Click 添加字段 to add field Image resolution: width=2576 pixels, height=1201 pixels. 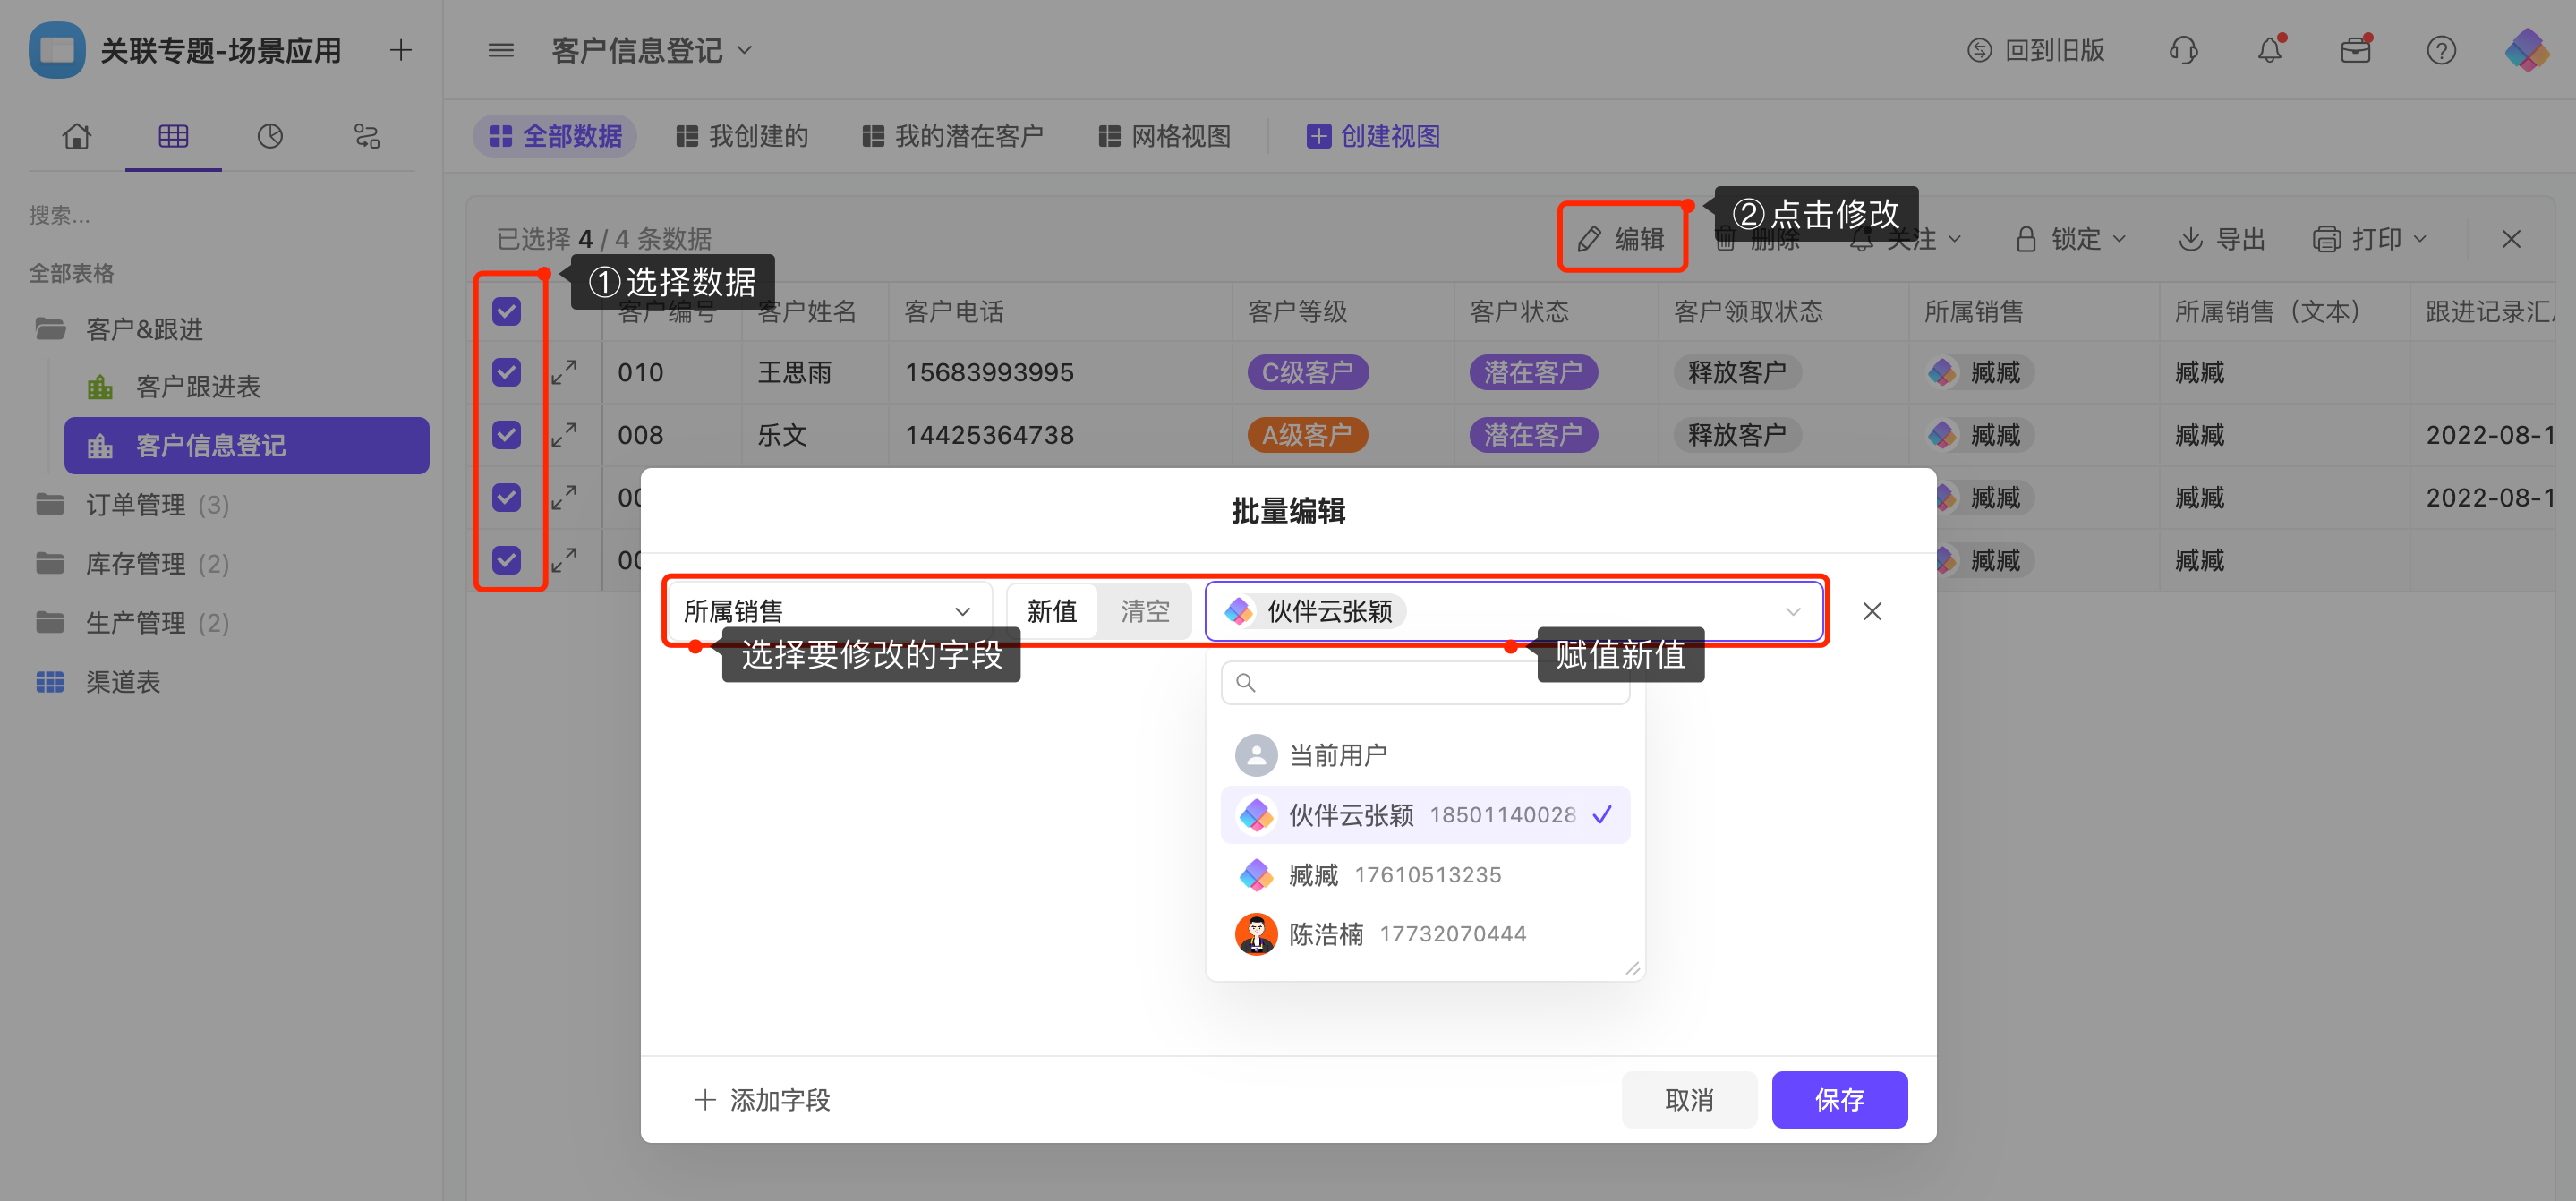click(762, 1099)
